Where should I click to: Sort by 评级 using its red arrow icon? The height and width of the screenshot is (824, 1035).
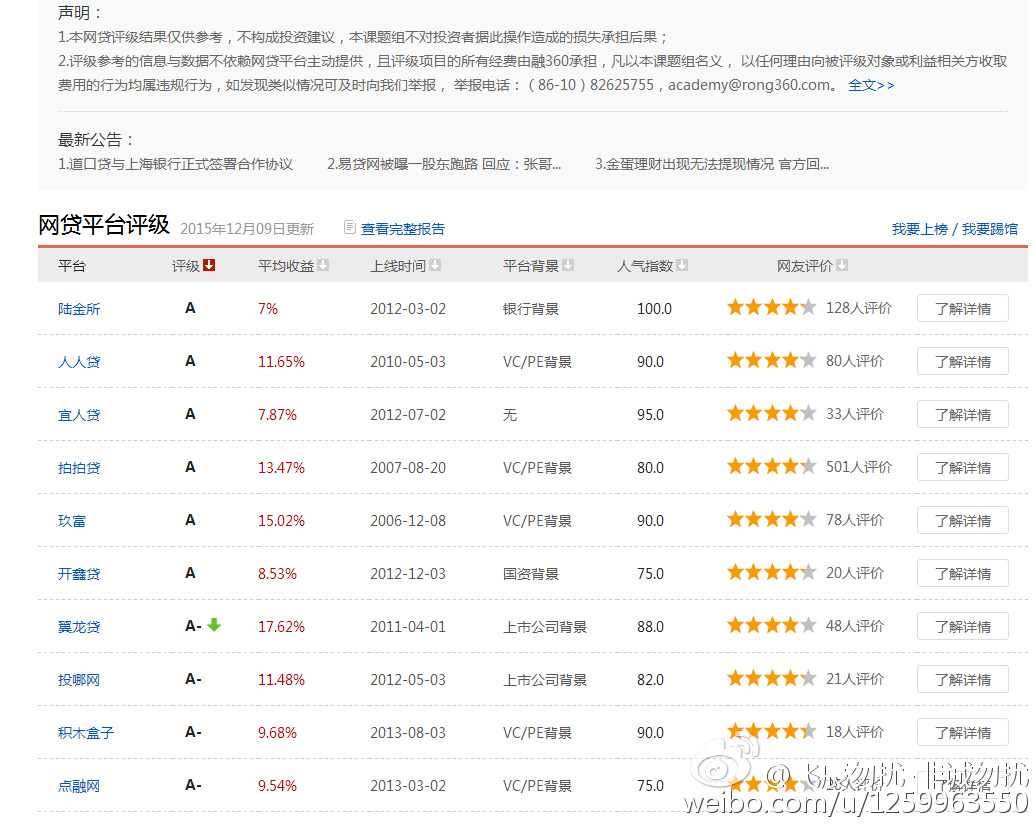click(209, 265)
